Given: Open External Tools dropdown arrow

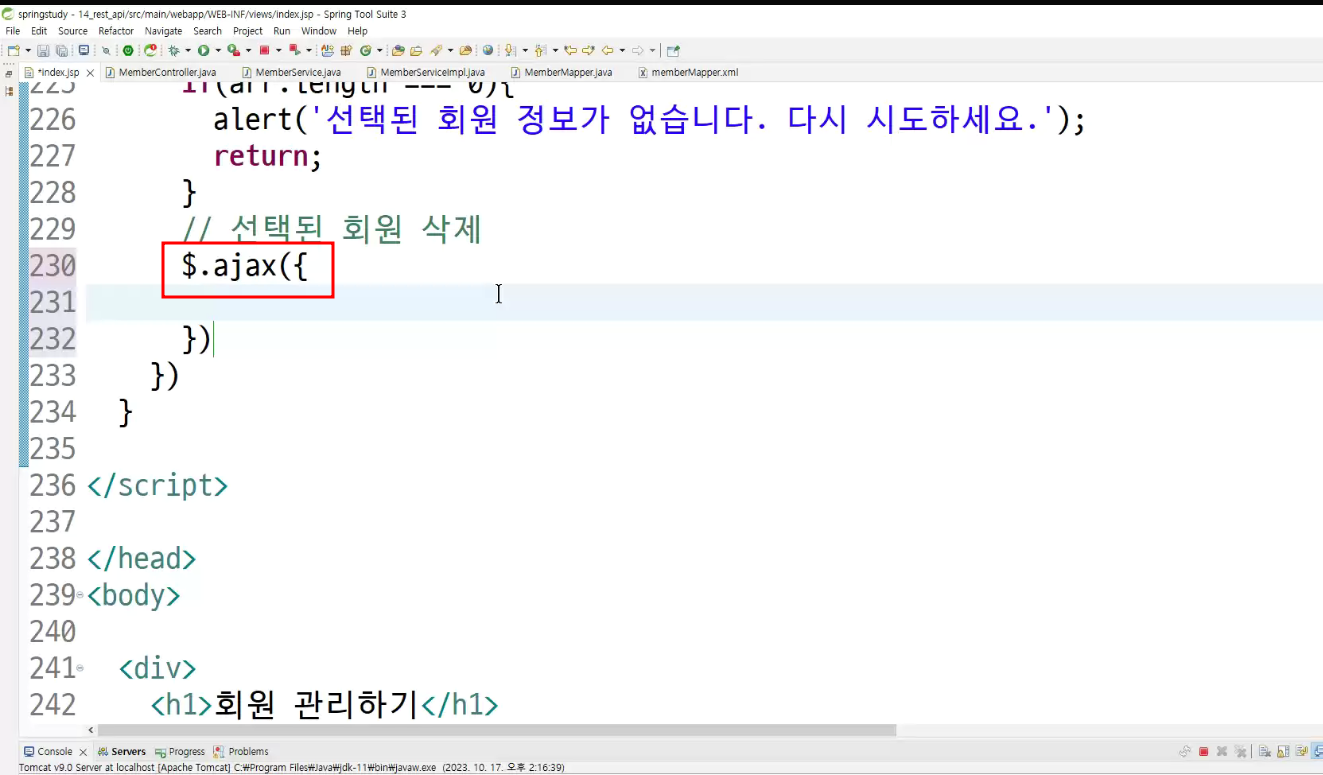Looking at the screenshot, I should 248,50.
